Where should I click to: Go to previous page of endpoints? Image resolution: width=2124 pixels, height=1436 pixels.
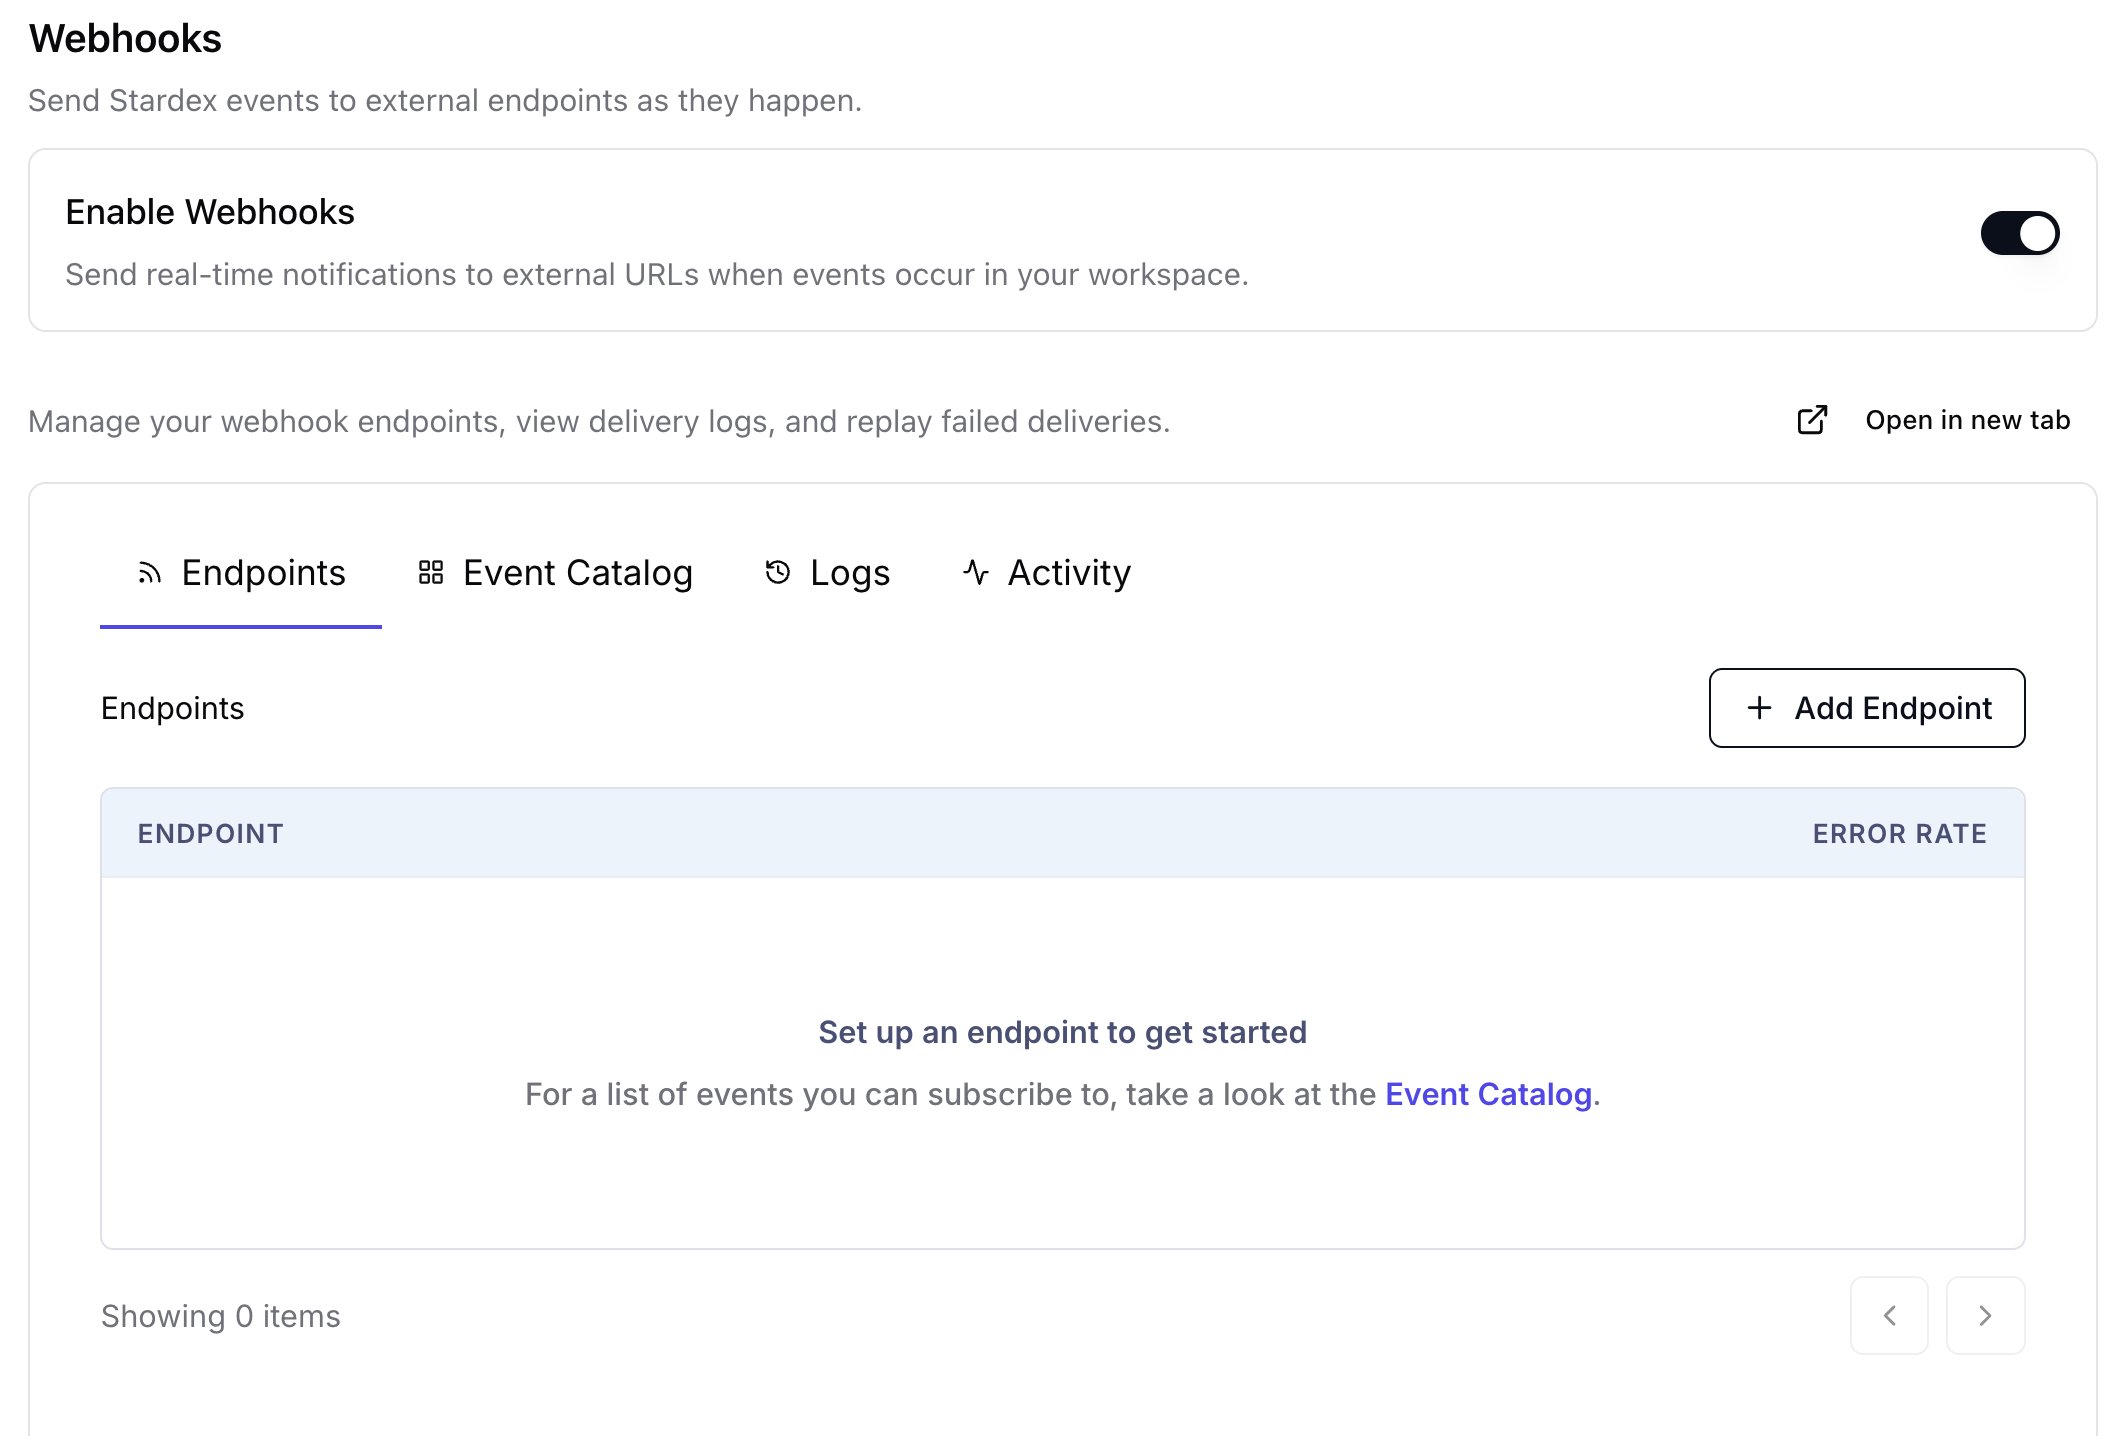click(x=1889, y=1315)
